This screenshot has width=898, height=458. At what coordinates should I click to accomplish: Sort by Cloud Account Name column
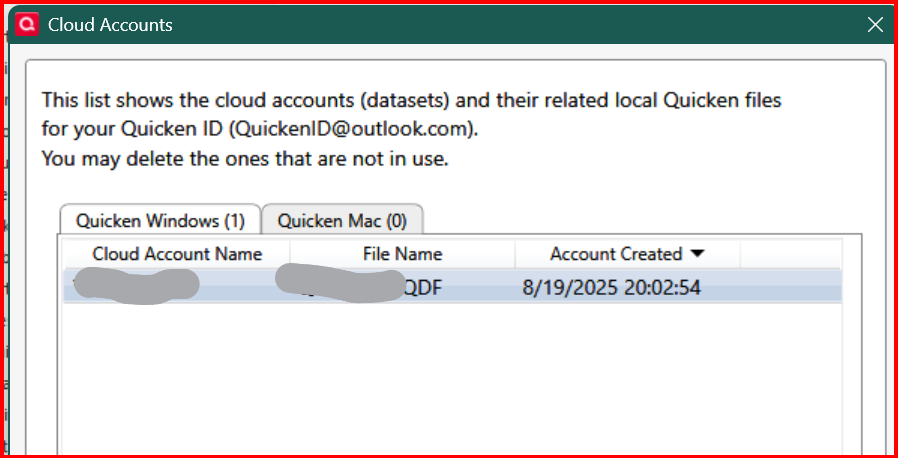tap(177, 254)
